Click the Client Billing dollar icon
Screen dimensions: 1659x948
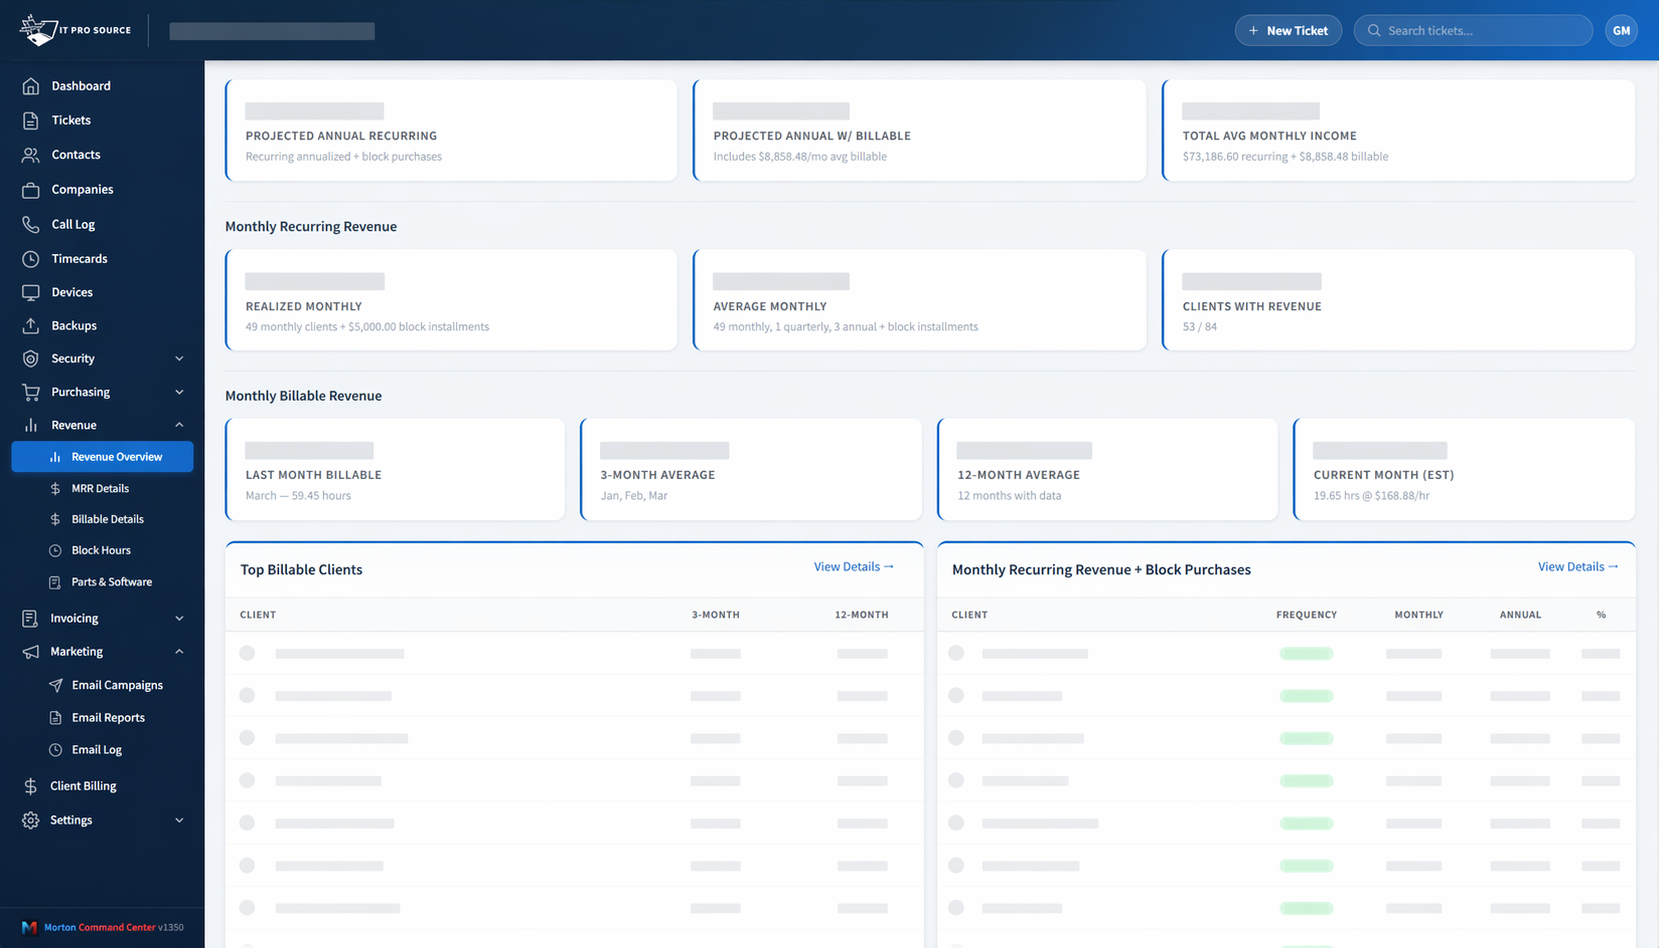[31, 785]
